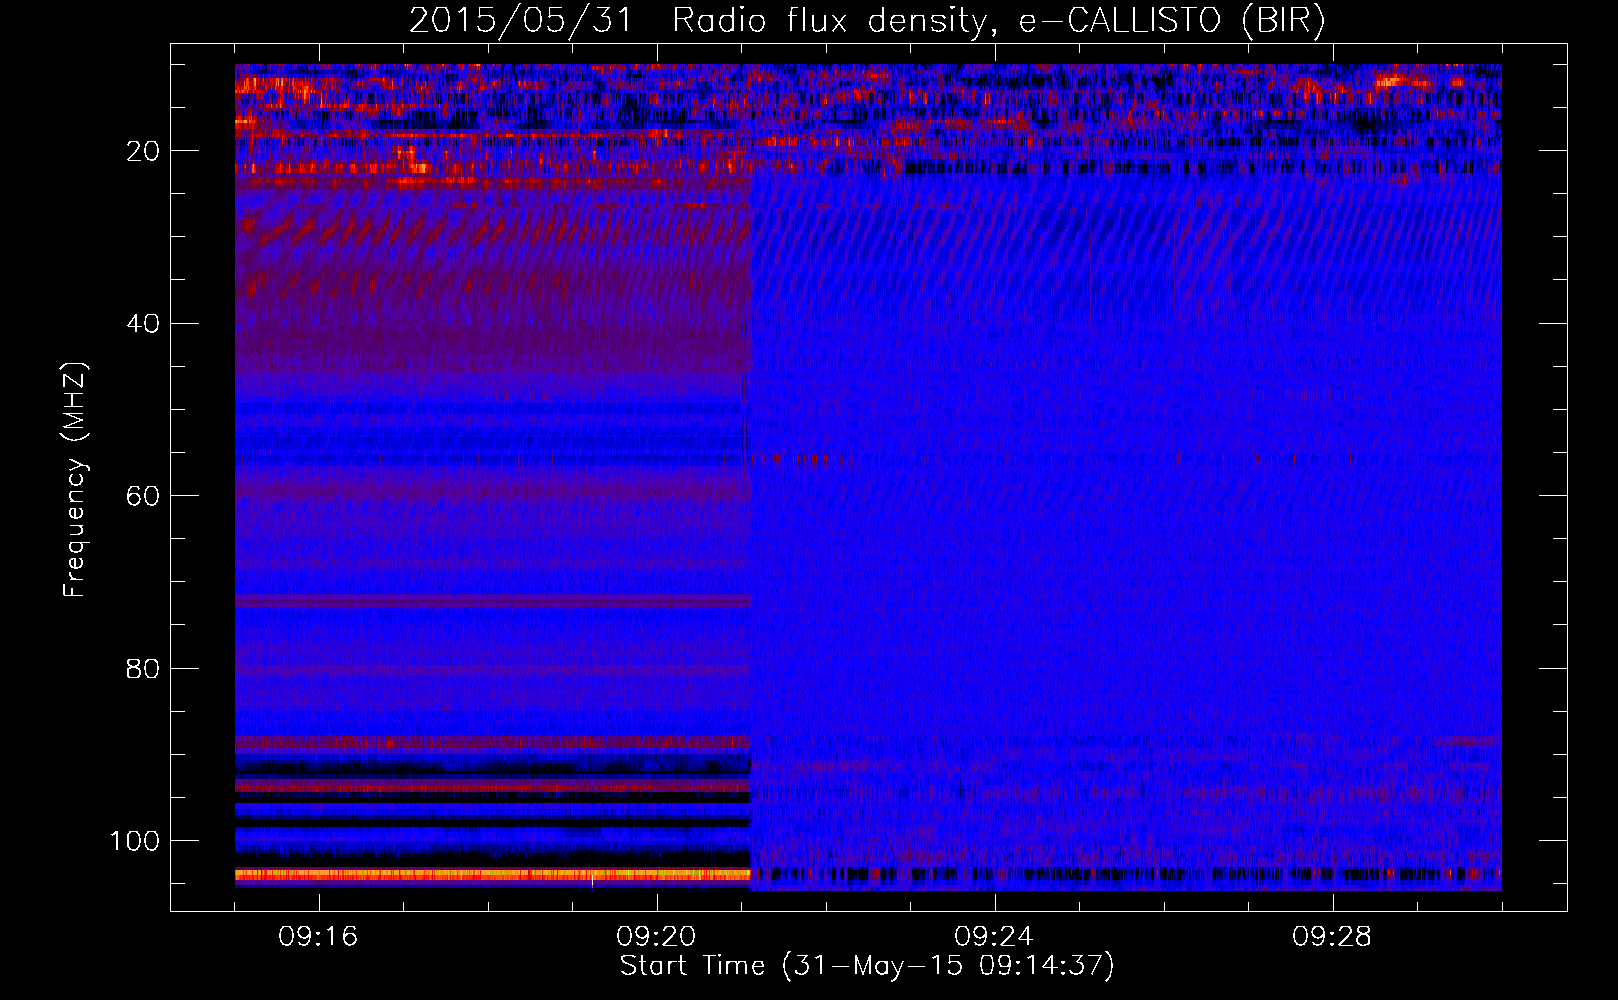Click the 20 MHz frequency tick label
This screenshot has height=1000, width=1618.
(143, 151)
